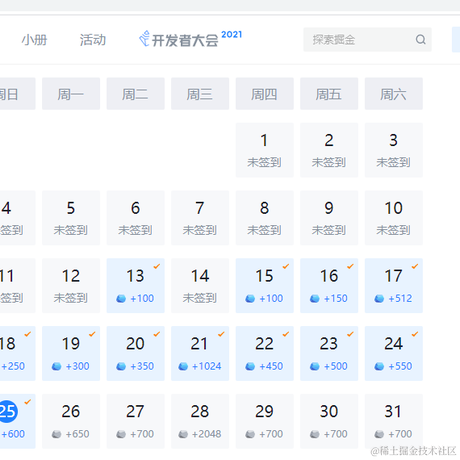Click the 周一 weekday header
The image size is (460, 460).
click(x=71, y=94)
